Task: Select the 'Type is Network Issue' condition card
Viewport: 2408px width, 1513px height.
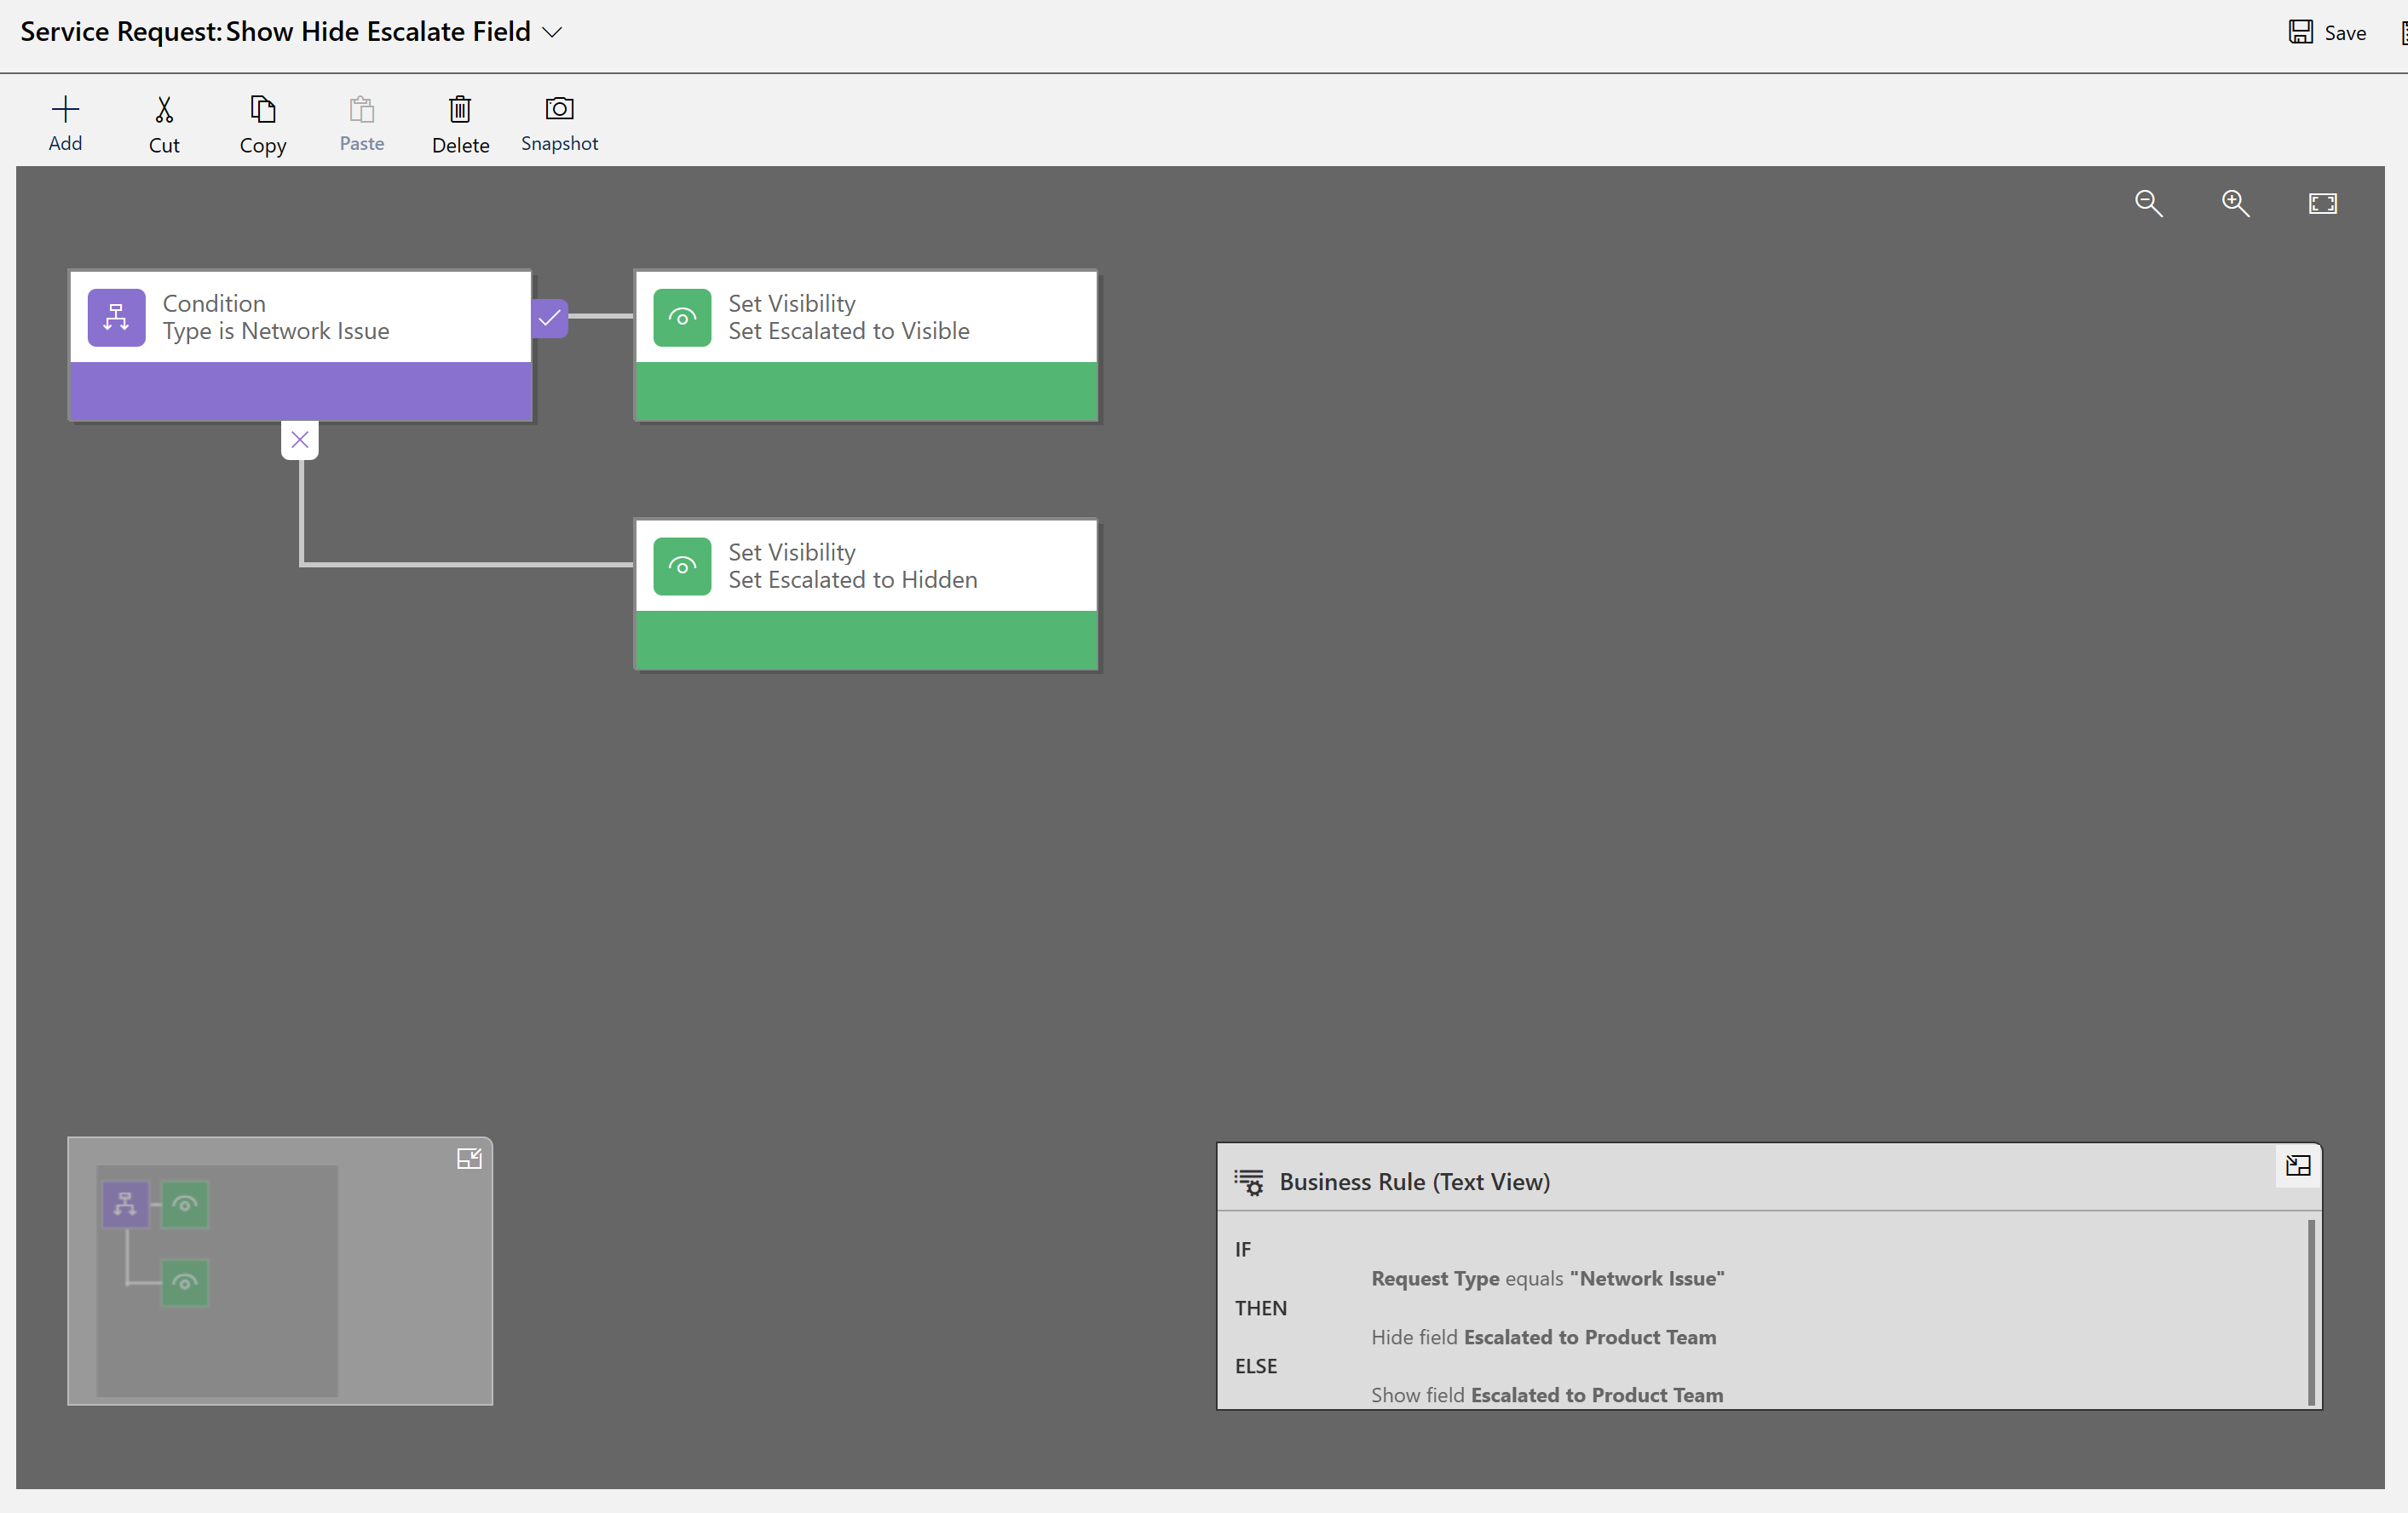Action: pos(300,345)
